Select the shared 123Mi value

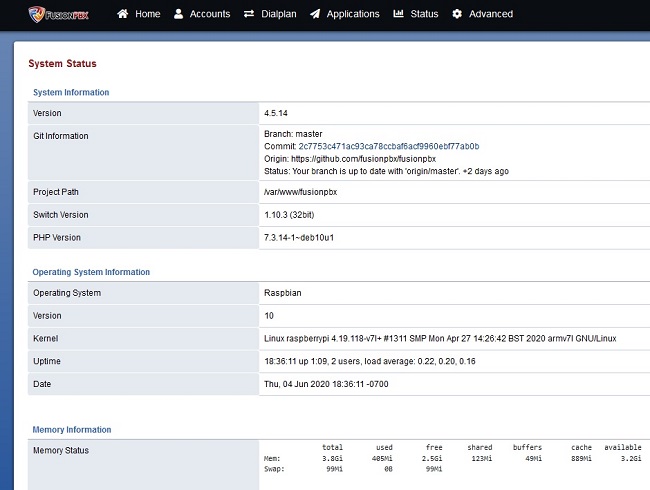click(482, 458)
